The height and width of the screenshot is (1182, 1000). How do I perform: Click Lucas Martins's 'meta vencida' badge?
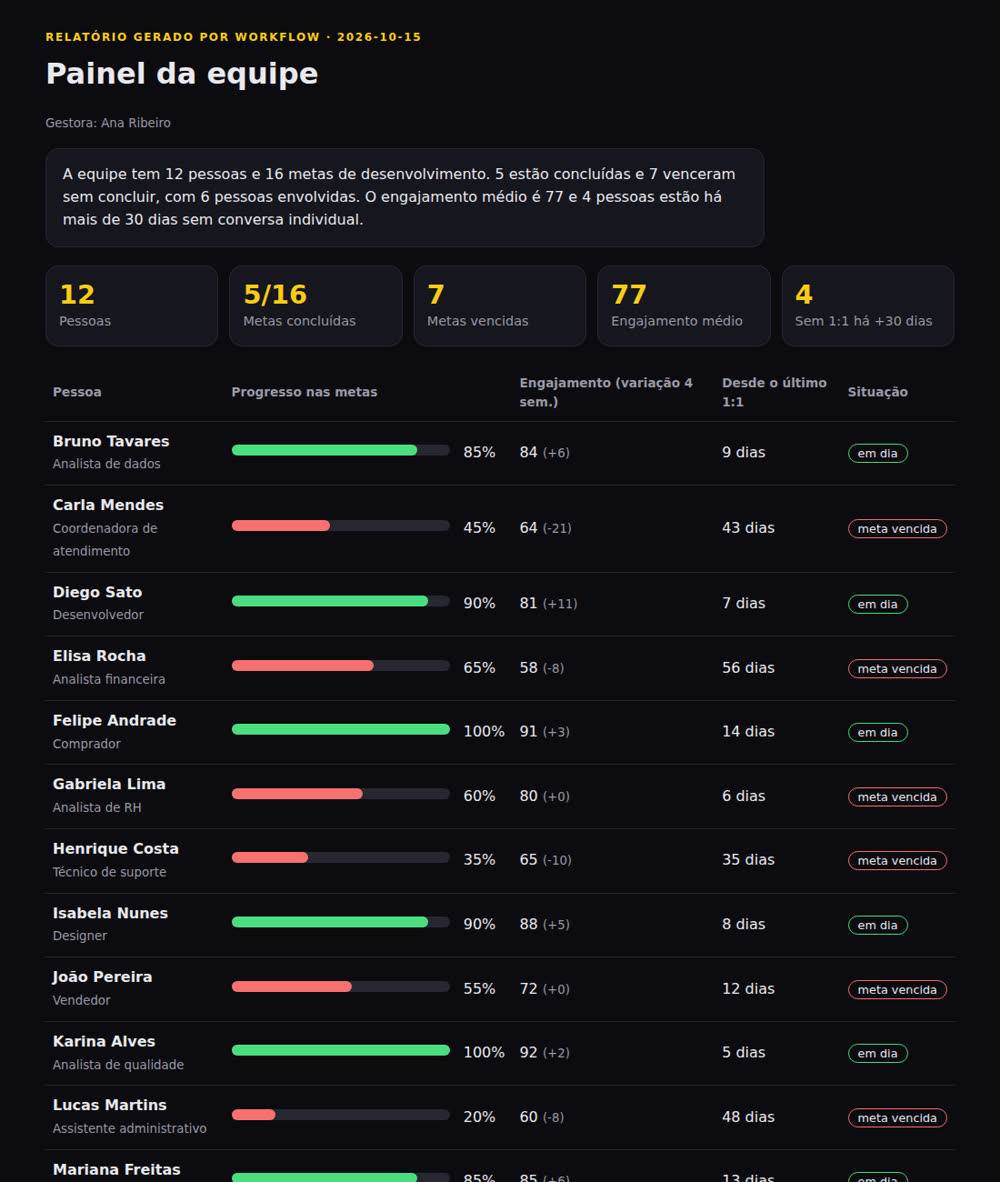pos(898,1118)
